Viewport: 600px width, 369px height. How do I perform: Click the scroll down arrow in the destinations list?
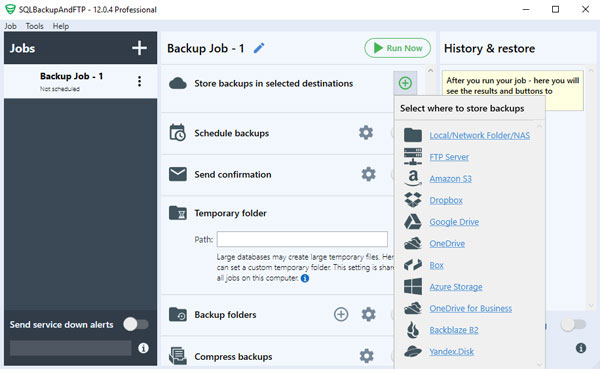(x=540, y=364)
